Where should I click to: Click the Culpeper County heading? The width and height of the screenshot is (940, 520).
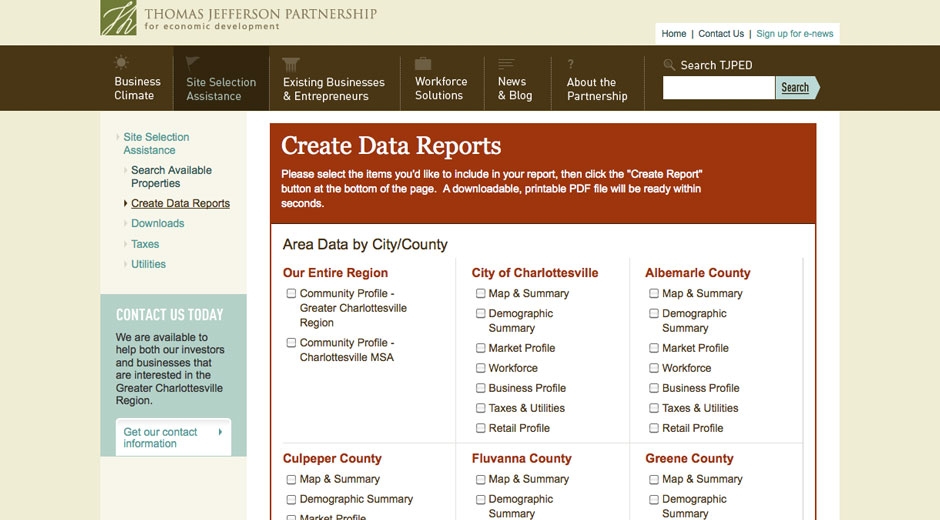coord(332,459)
